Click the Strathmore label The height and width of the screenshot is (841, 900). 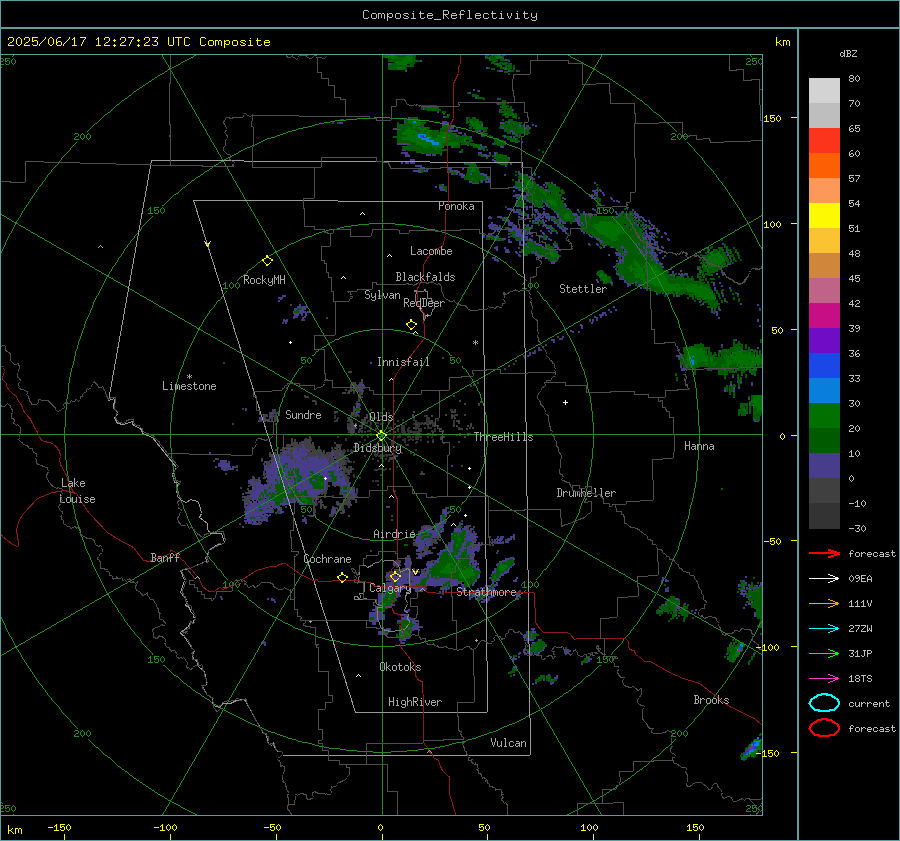click(x=486, y=592)
